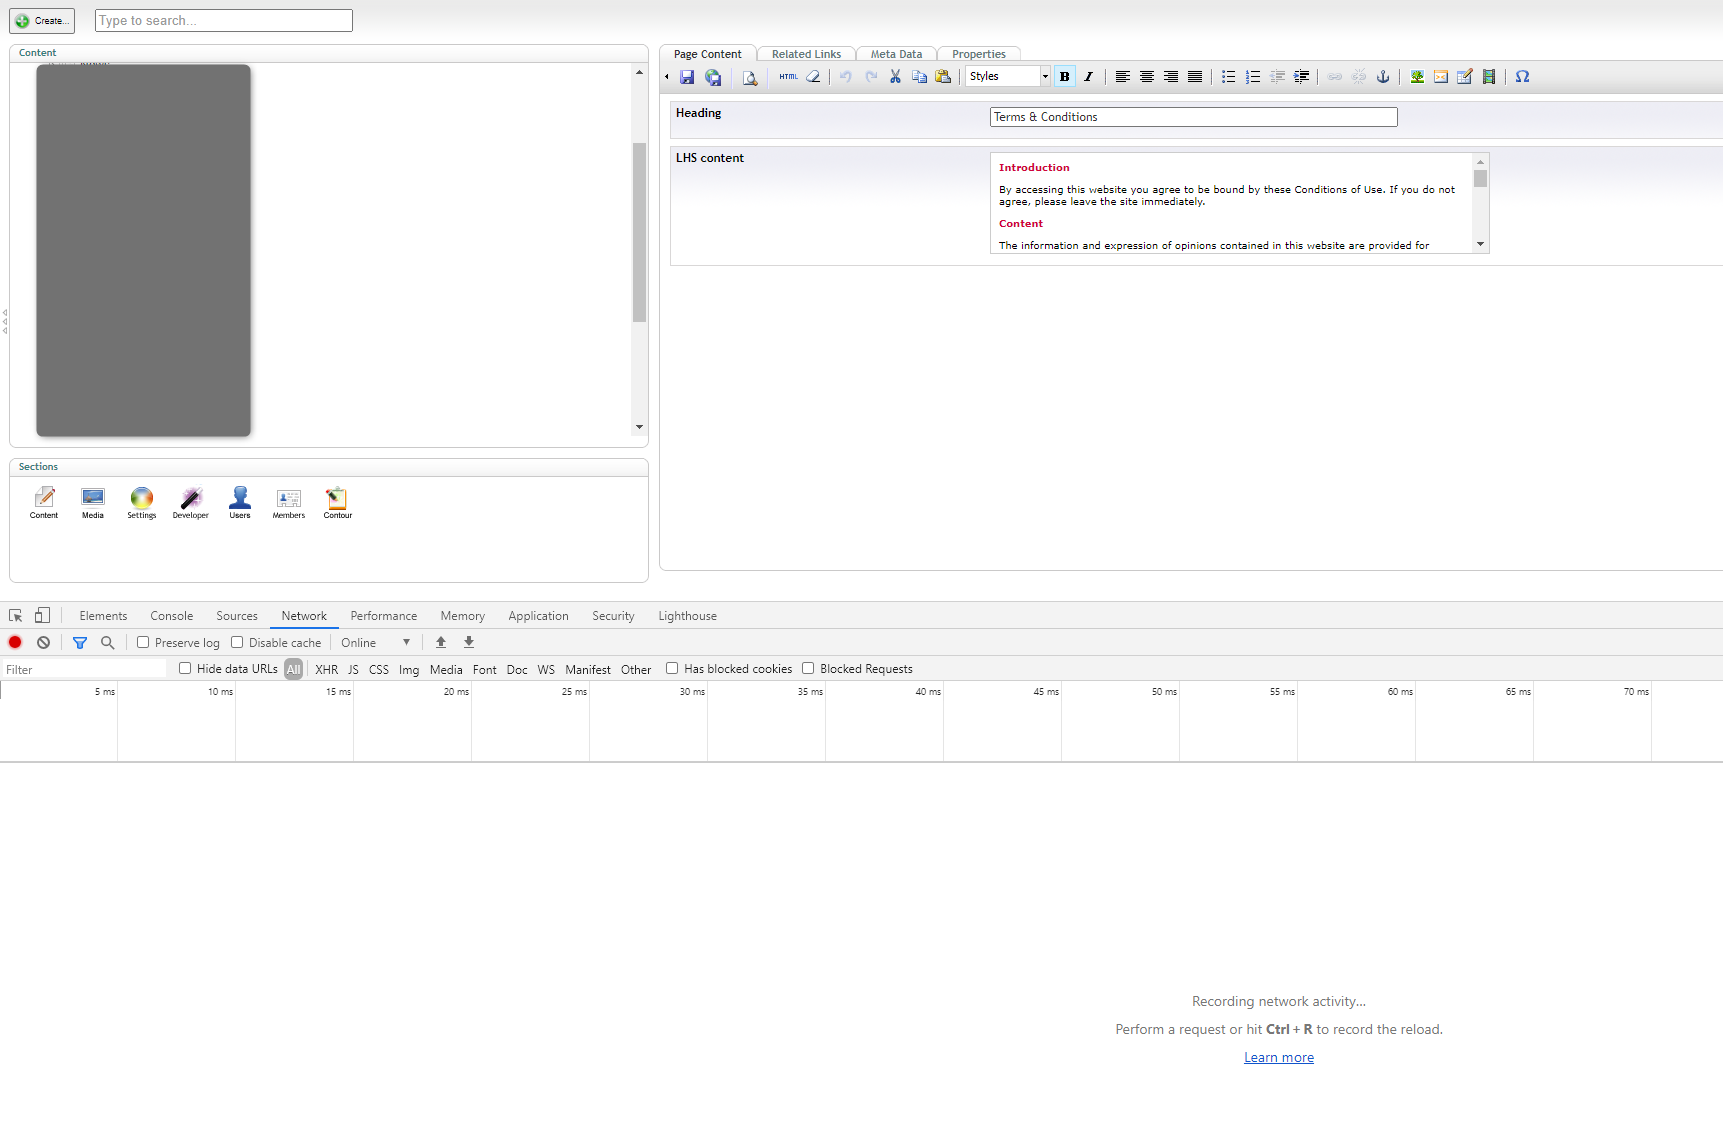The height and width of the screenshot is (1133, 1723).
Task: Check the Disable cache option
Action: 237,642
